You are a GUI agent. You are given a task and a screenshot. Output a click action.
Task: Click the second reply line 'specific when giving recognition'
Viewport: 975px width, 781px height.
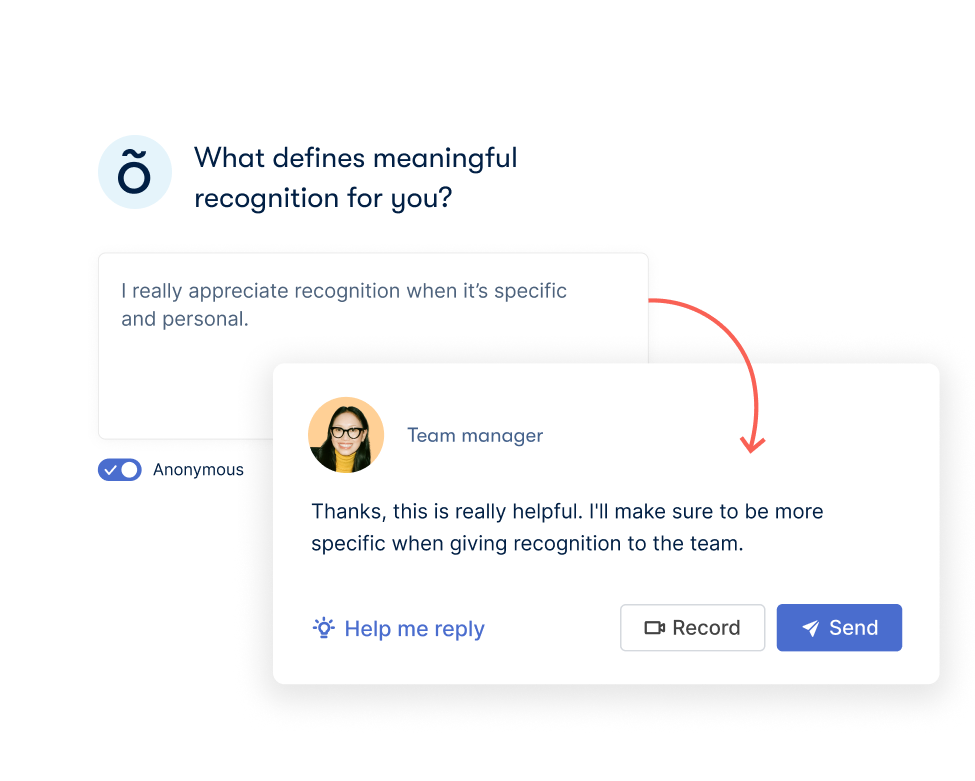click(527, 543)
